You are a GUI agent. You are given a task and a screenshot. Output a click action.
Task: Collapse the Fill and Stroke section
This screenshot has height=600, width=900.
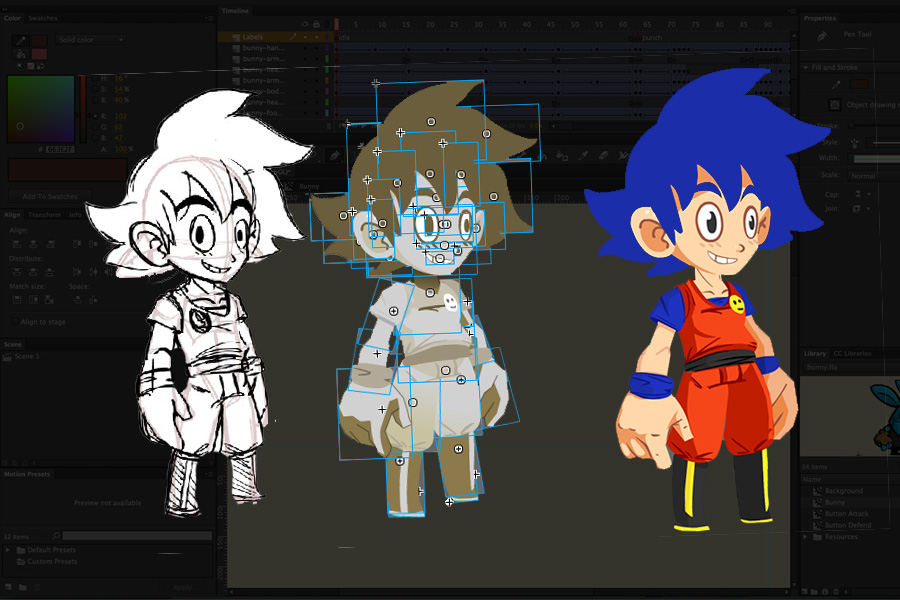coord(806,68)
